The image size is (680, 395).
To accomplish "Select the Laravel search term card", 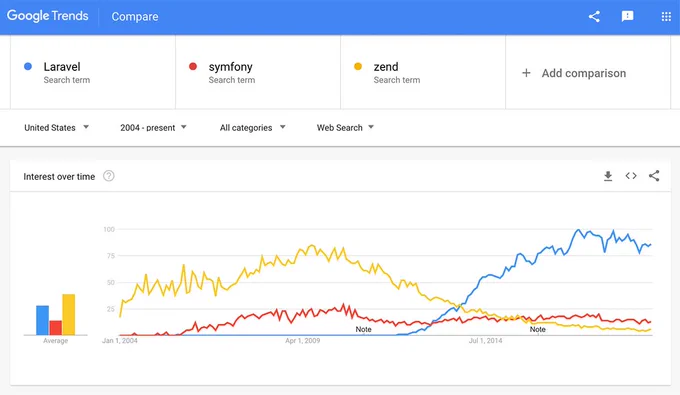I will point(93,72).
